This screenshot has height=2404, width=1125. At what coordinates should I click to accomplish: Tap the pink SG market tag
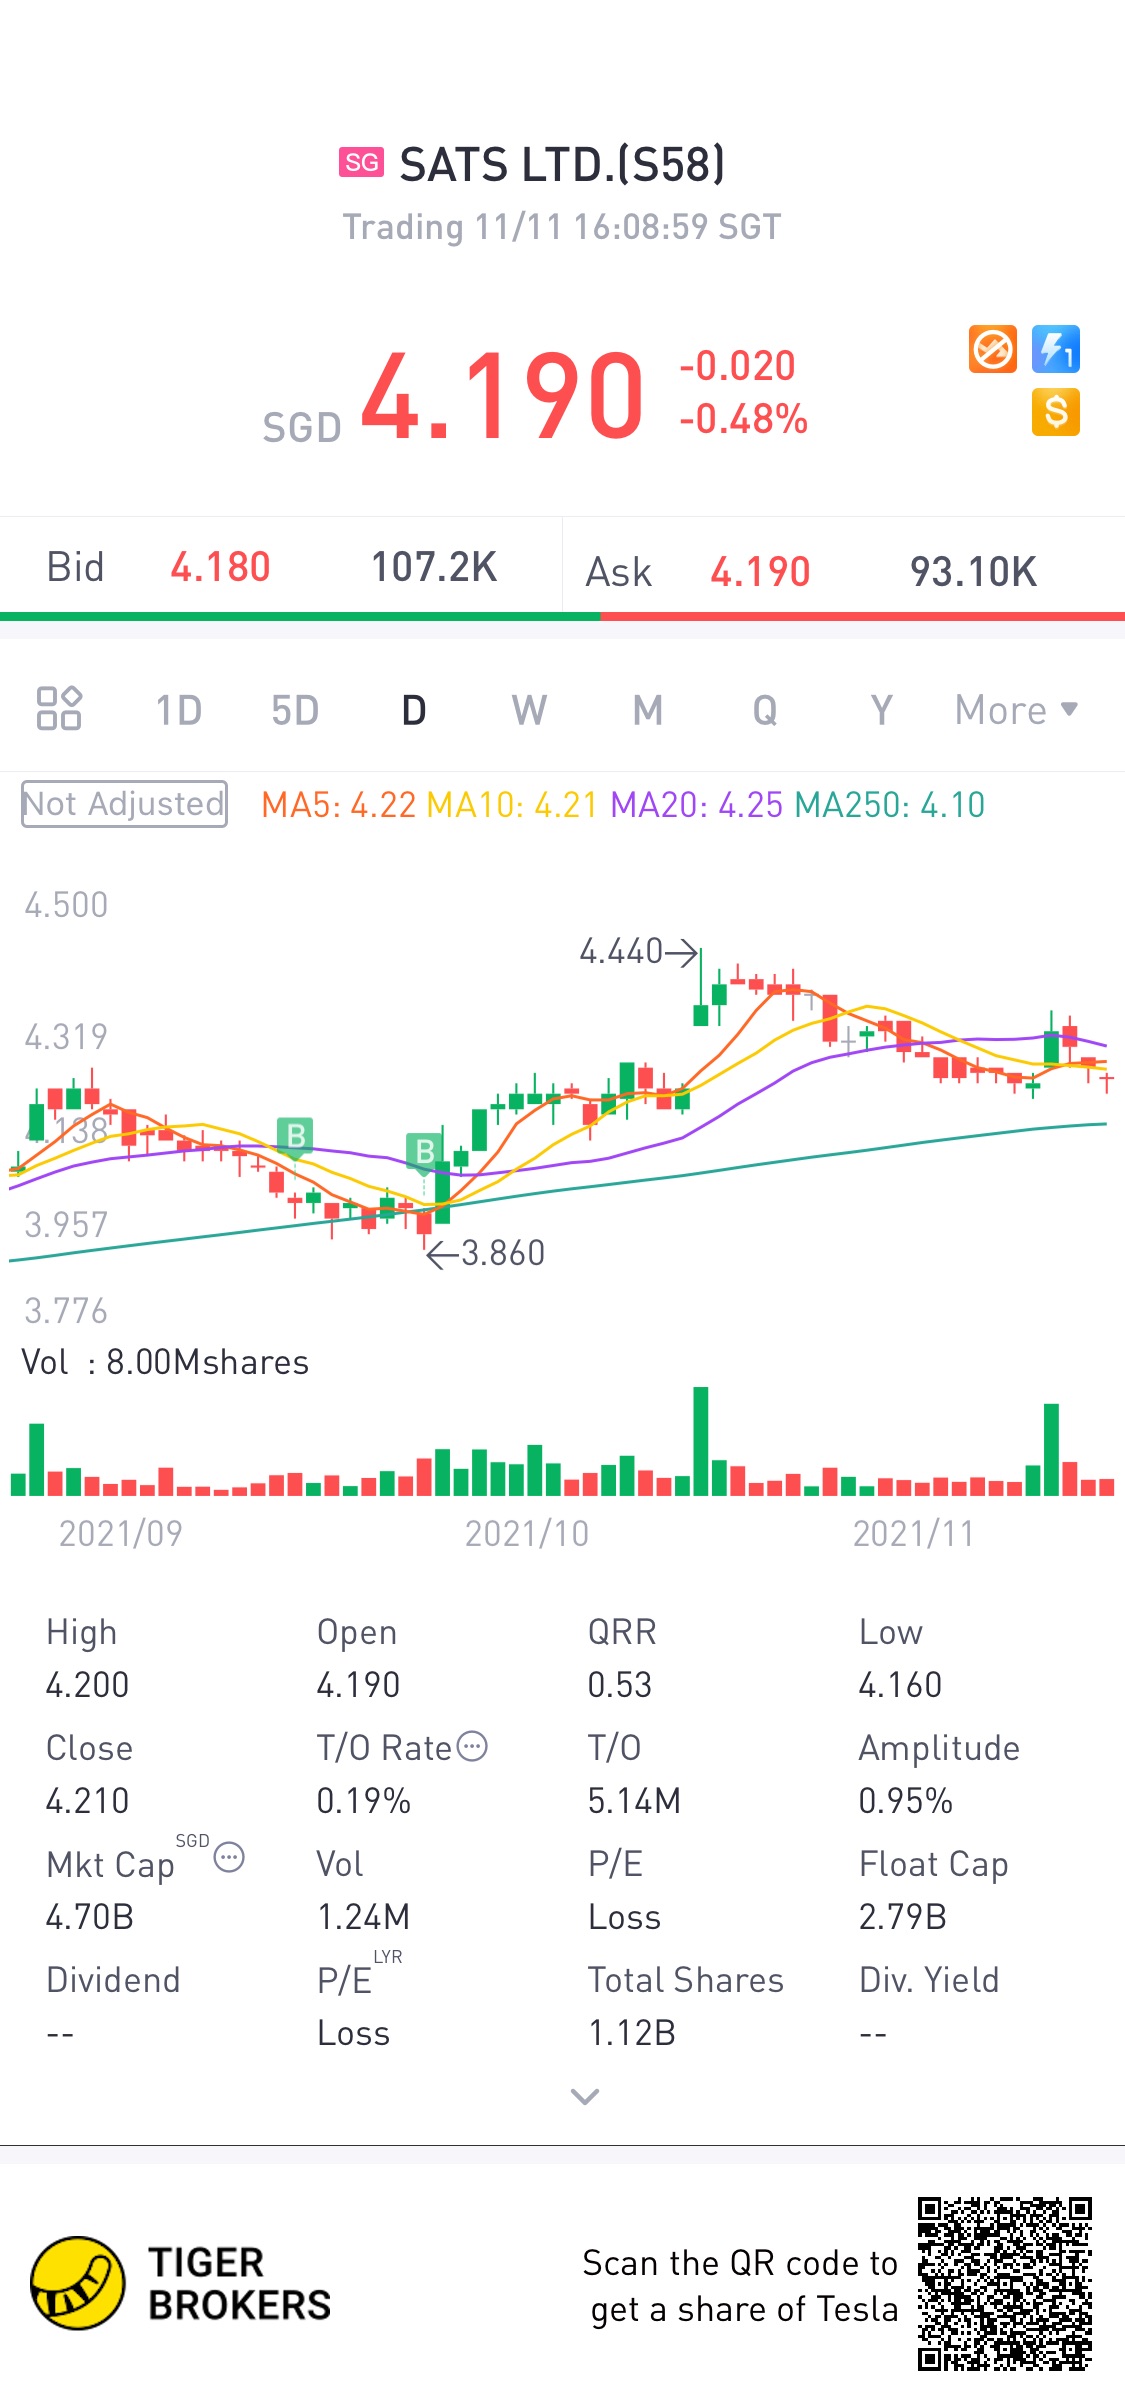(362, 162)
